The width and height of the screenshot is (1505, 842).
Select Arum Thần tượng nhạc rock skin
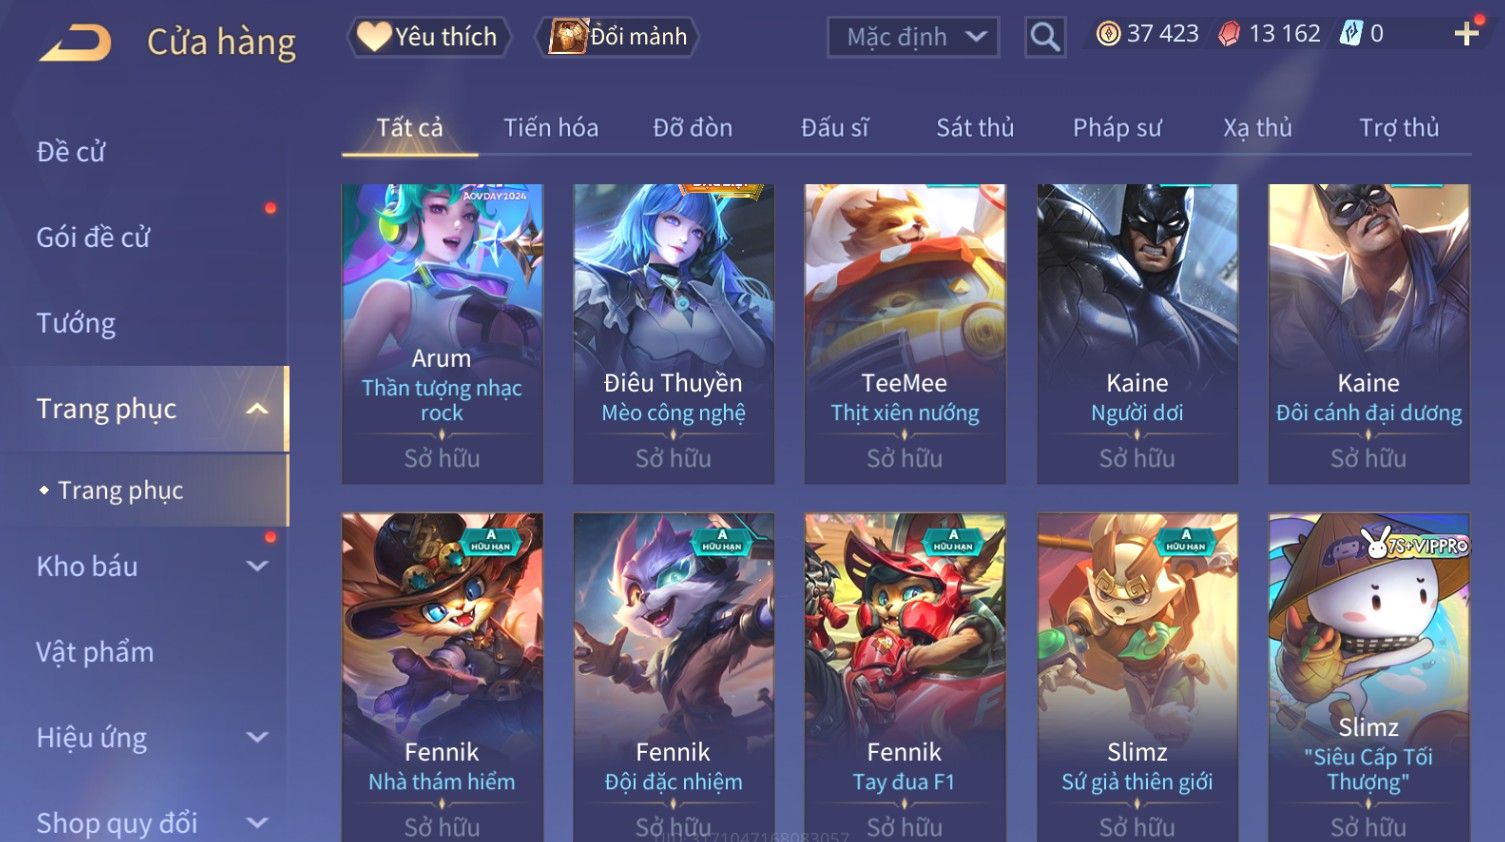[x=442, y=334]
